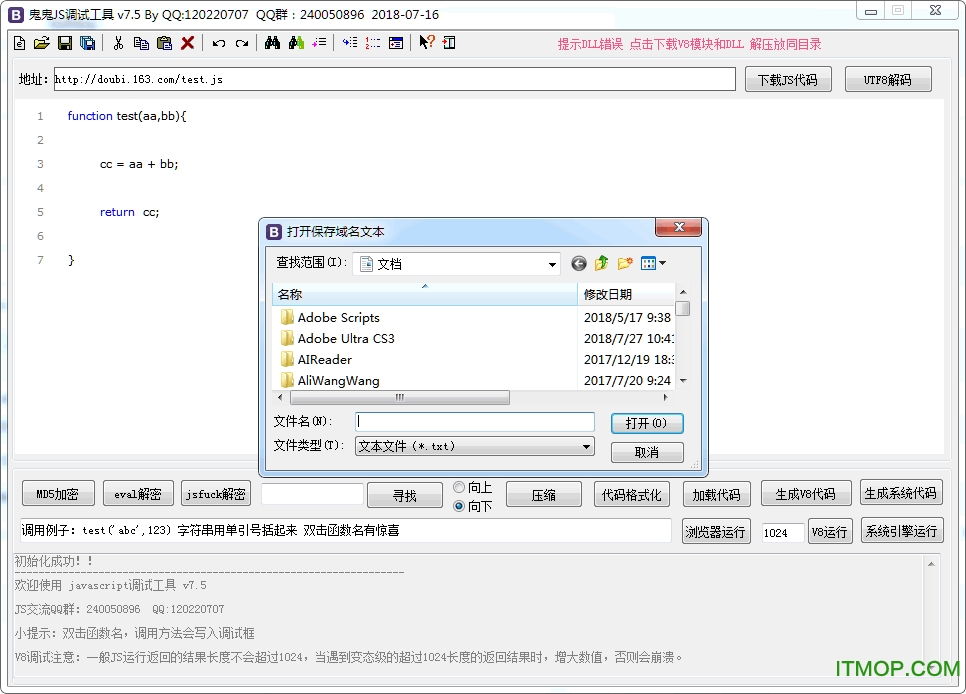Select the AIReader folder
Image resolution: width=966 pixels, height=694 pixels.
click(325, 359)
